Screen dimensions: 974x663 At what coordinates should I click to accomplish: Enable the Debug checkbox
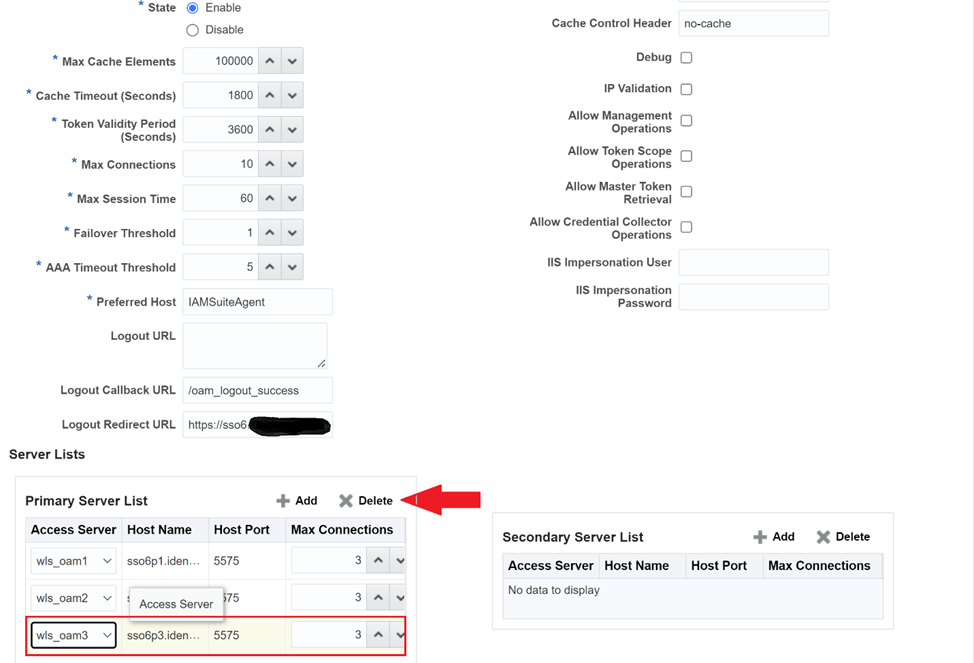click(x=686, y=58)
